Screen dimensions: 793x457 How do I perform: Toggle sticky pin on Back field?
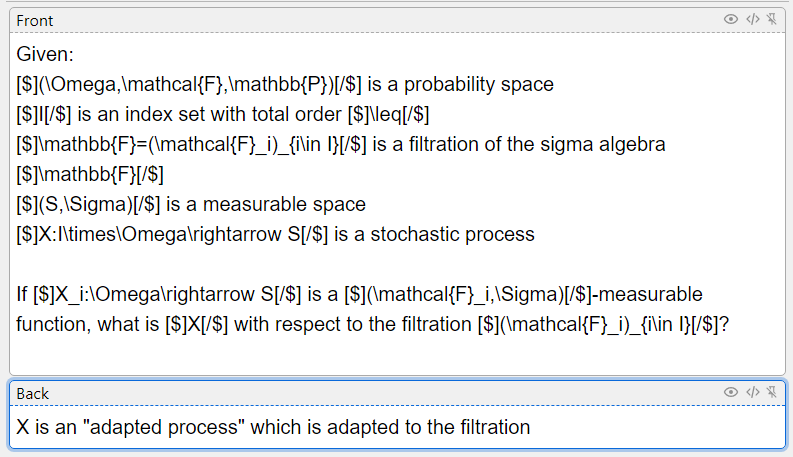coord(772,392)
